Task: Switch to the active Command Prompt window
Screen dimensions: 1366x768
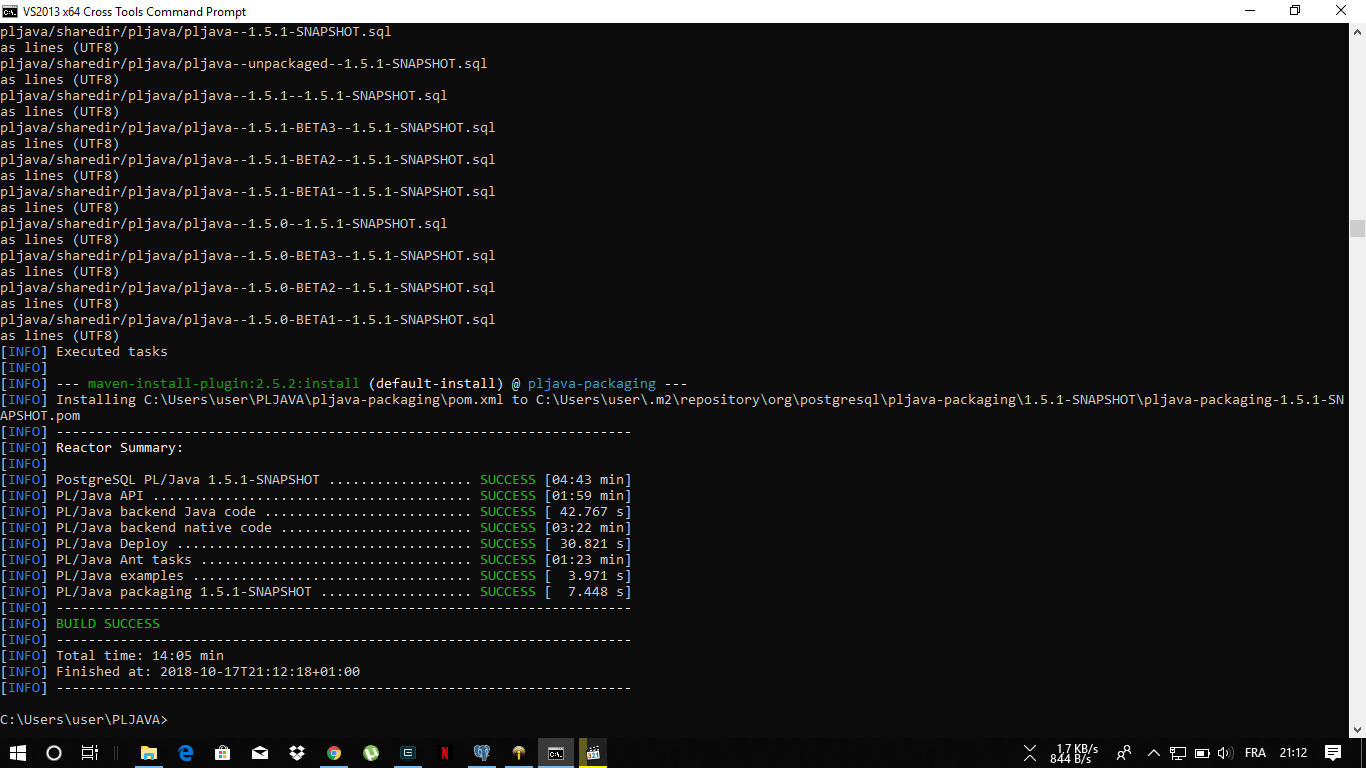Action: (555, 753)
